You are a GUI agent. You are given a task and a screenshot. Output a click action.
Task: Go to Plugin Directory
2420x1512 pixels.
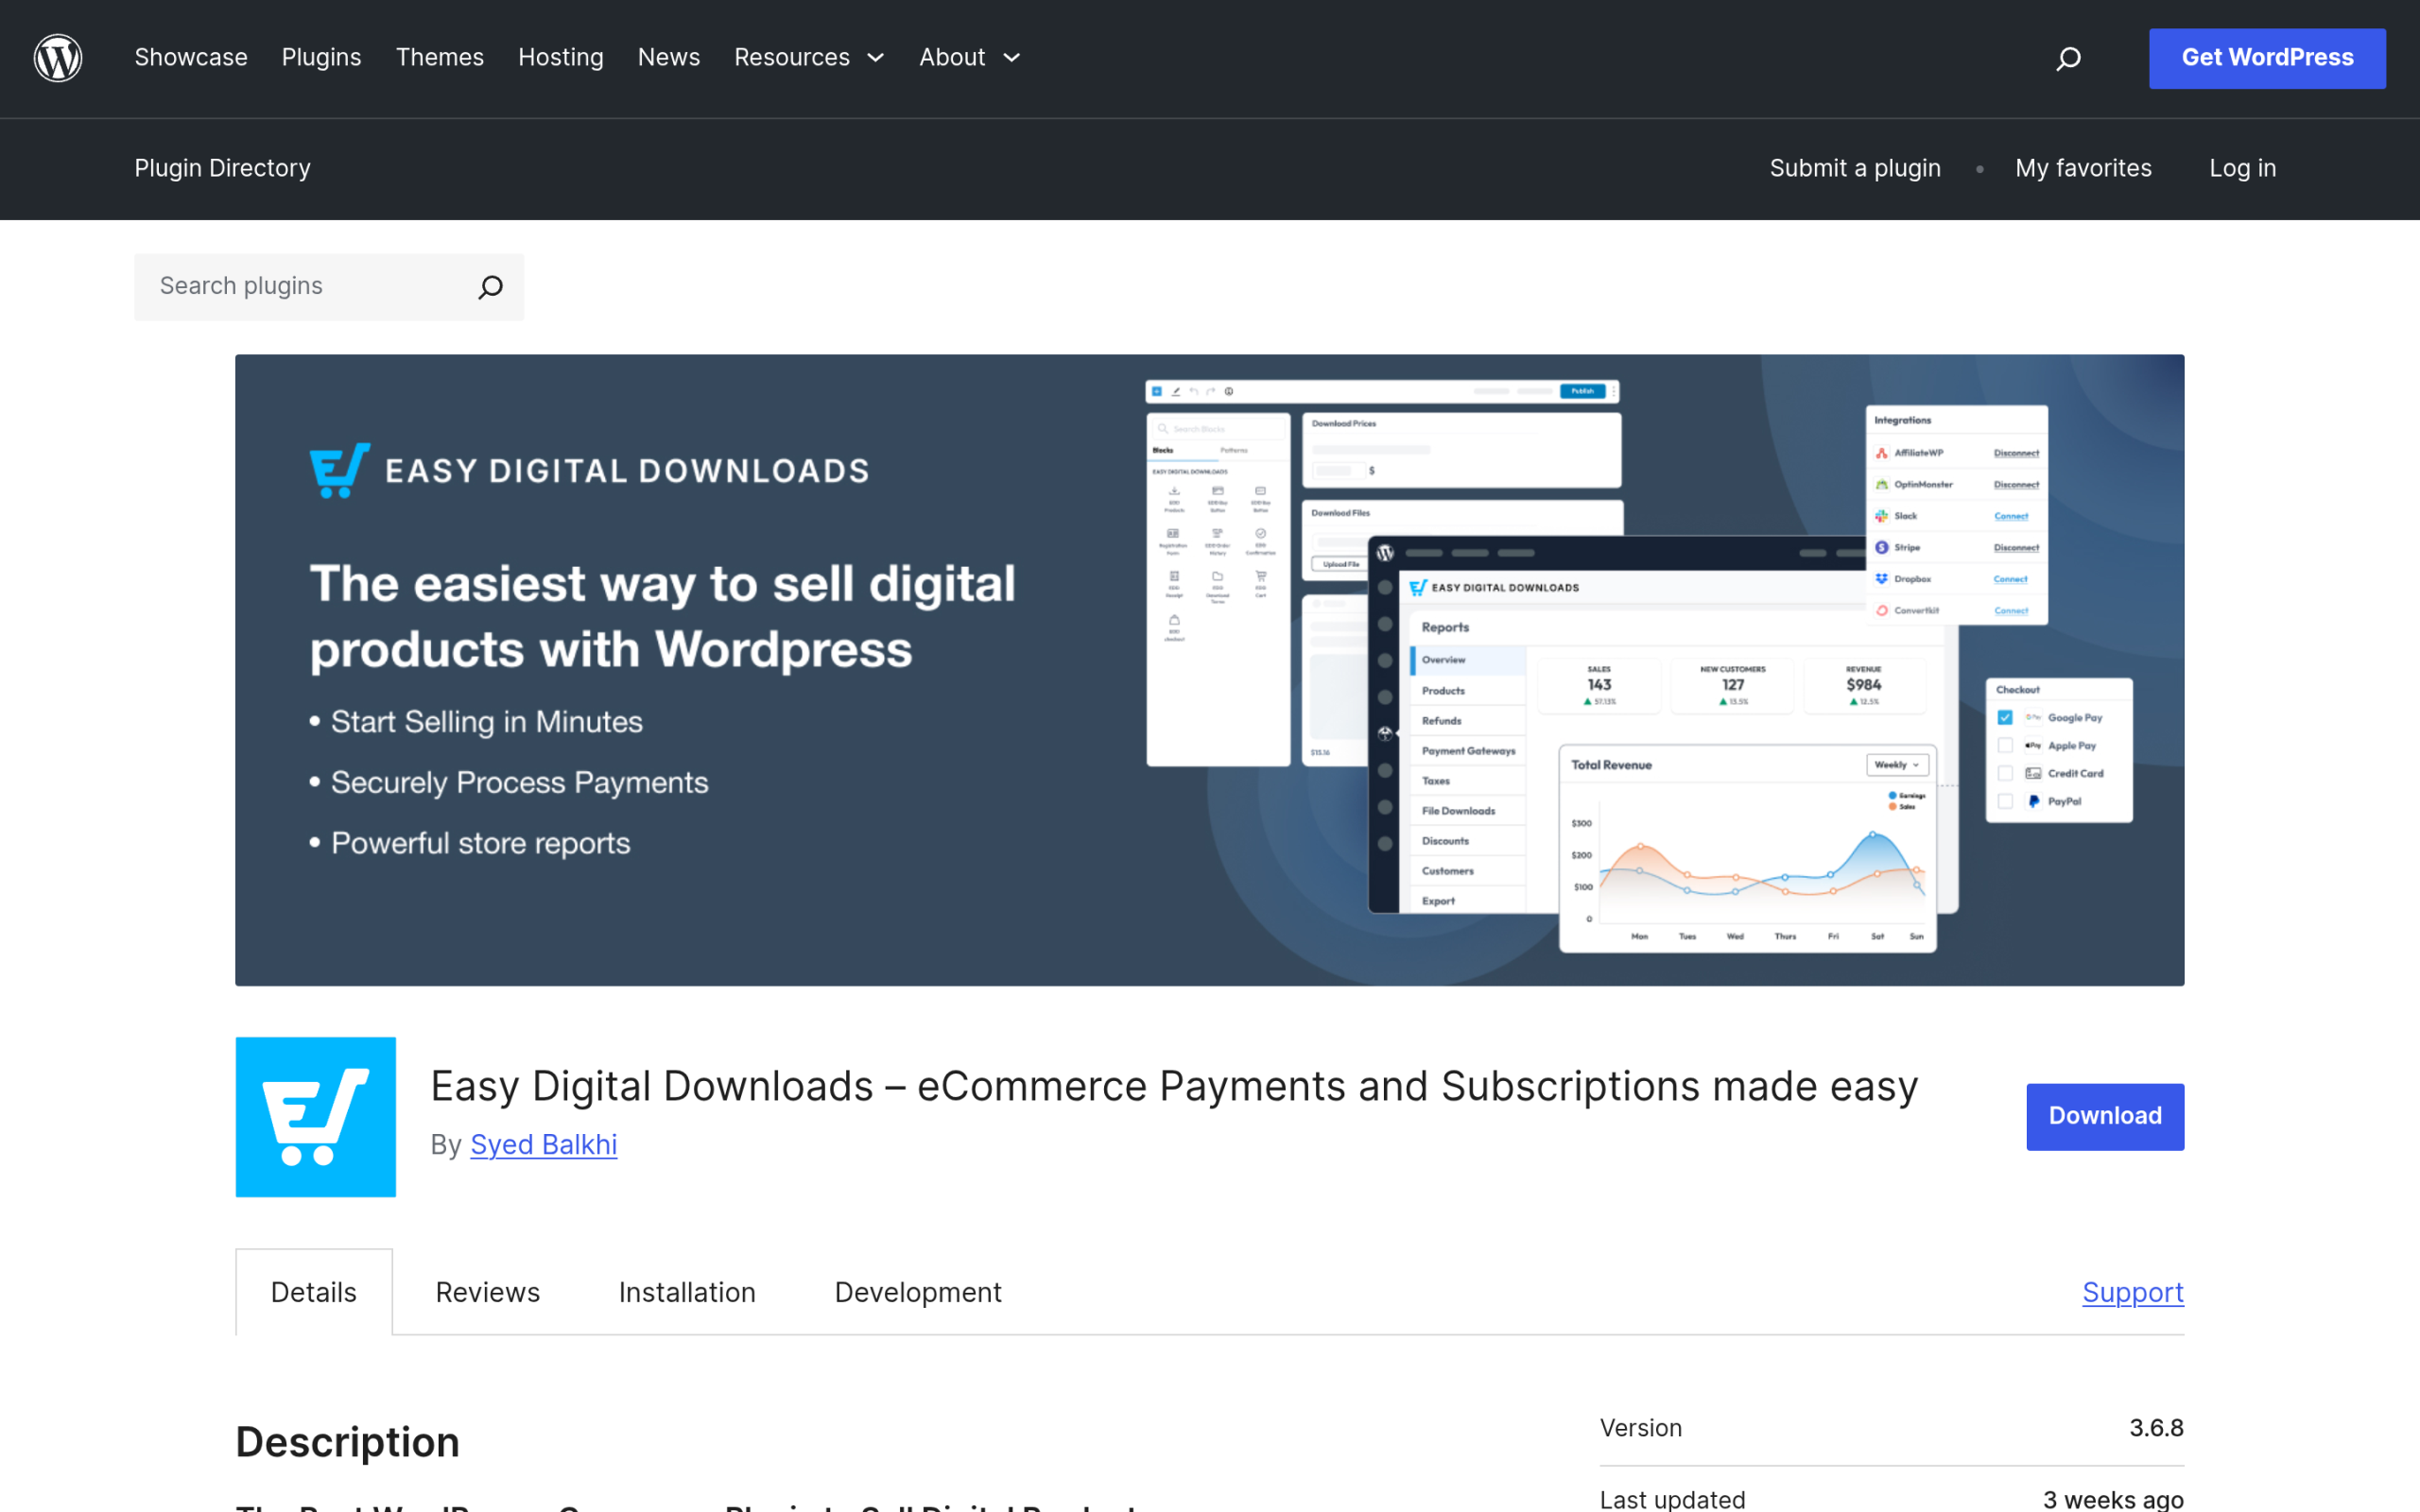pyautogui.click(x=223, y=168)
